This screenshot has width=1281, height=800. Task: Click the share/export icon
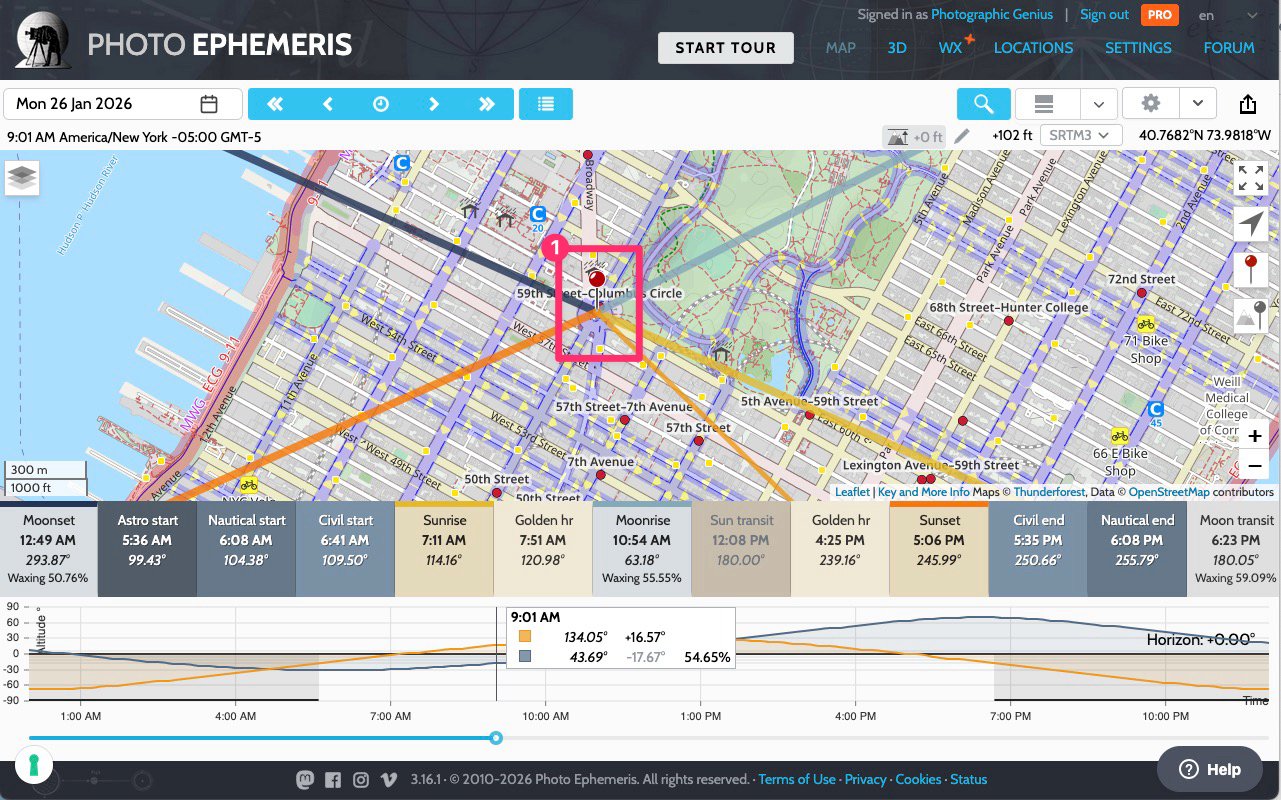point(1248,104)
